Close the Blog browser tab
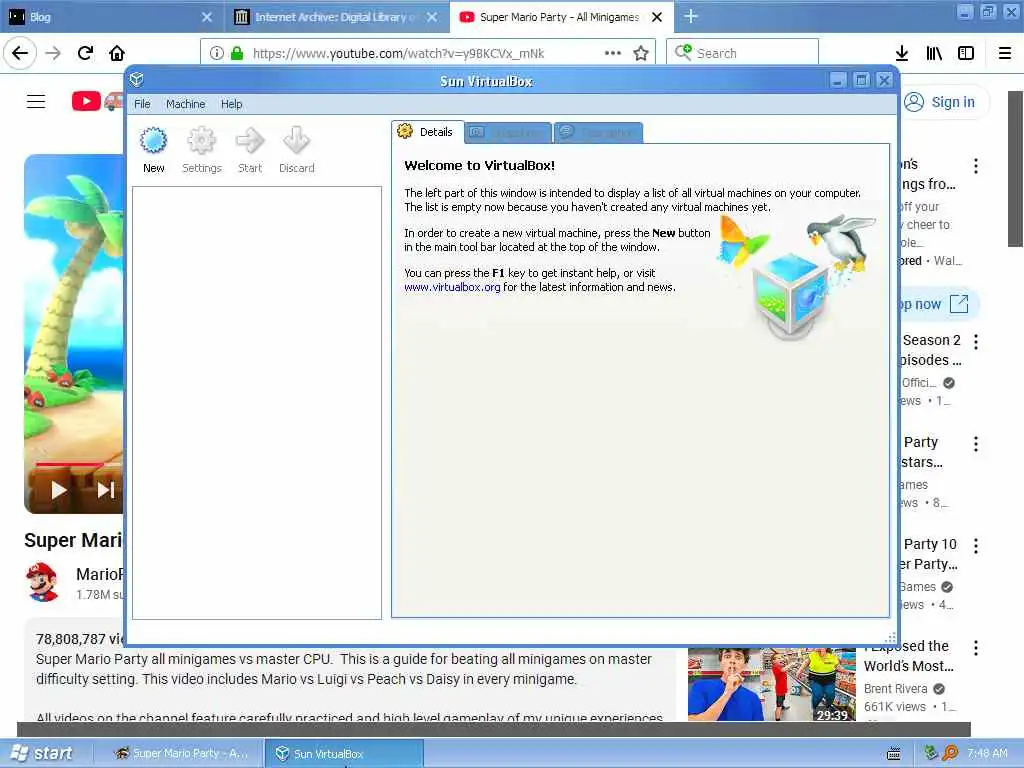 tap(207, 17)
